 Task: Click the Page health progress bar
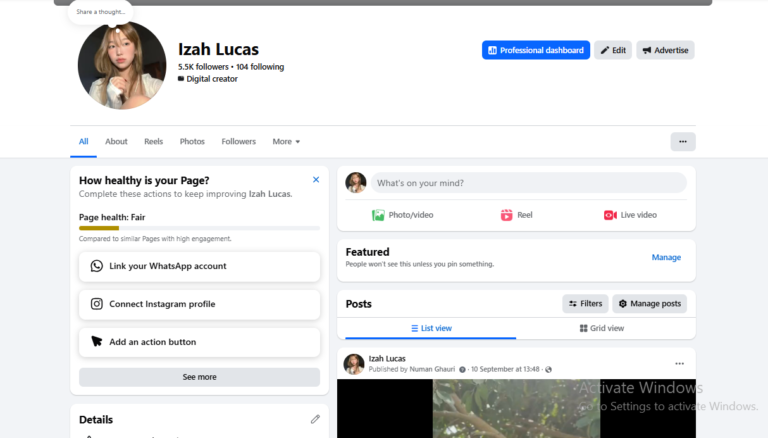coord(199,228)
